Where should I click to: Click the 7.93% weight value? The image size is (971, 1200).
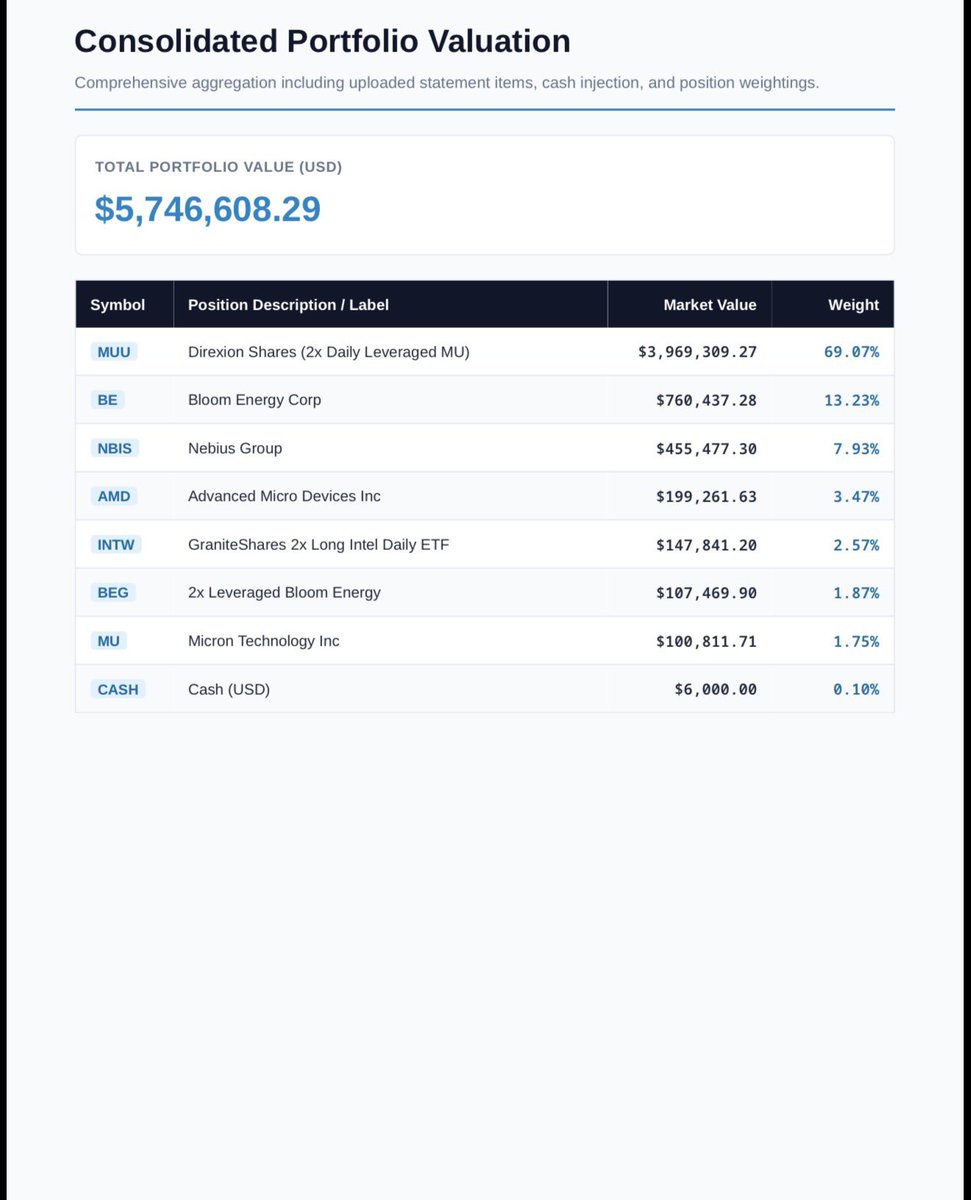coord(856,448)
